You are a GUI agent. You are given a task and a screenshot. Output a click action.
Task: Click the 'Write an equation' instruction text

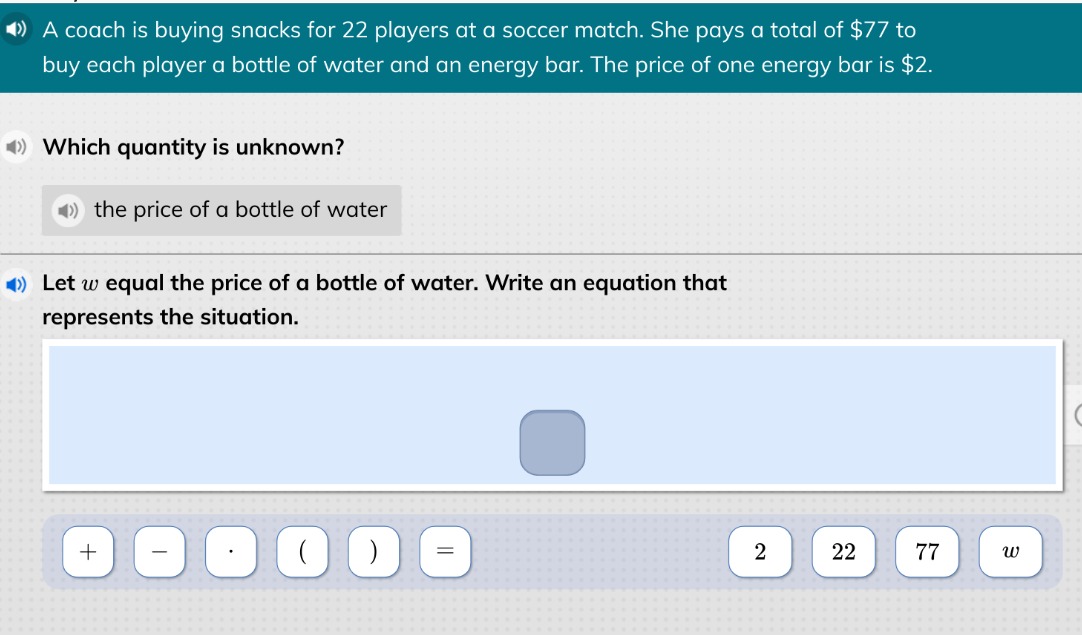coord(384,300)
